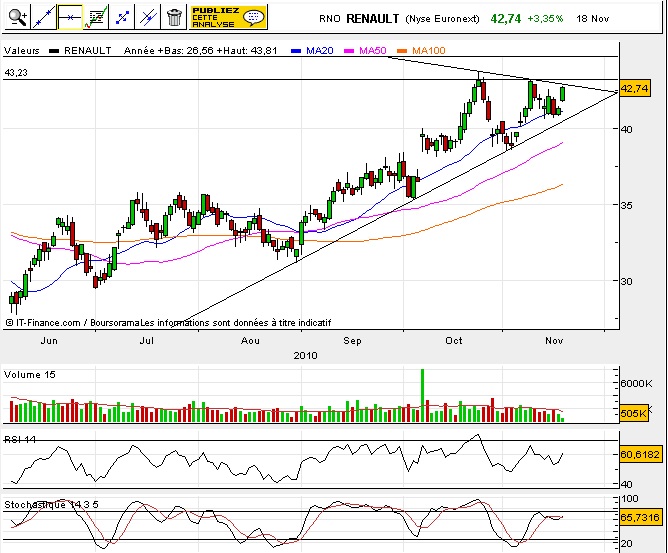Screen dimensions: 668x553
Task: Select the trend line drawing tool
Action: (x=43, y=17)
